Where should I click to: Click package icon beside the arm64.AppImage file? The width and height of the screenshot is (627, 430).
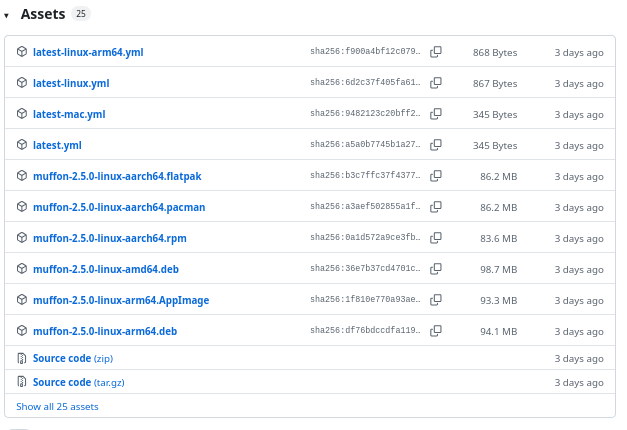[x=22, y=300]
